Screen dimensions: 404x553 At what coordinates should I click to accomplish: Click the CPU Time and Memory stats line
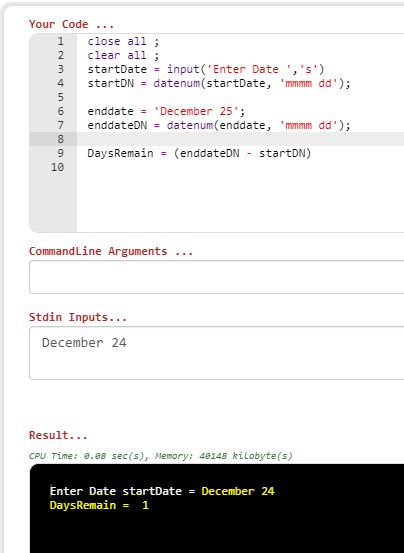click(161, 456)
